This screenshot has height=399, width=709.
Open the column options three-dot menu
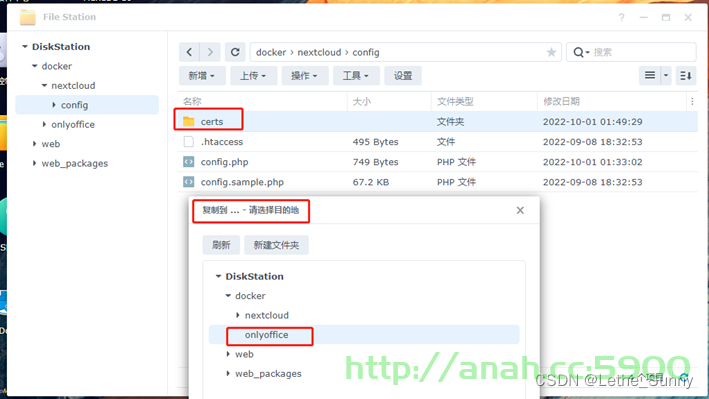[x=692, y=102]
